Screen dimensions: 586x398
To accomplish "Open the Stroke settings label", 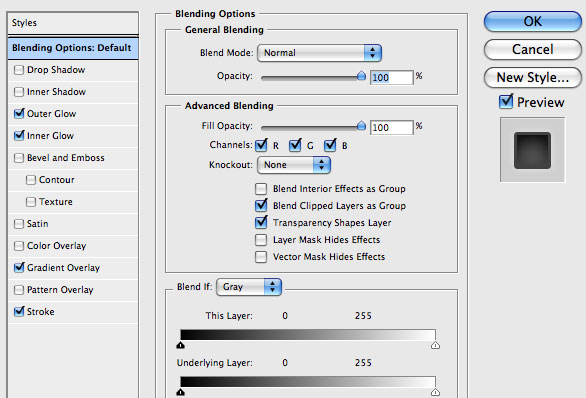I will (41, 312).
